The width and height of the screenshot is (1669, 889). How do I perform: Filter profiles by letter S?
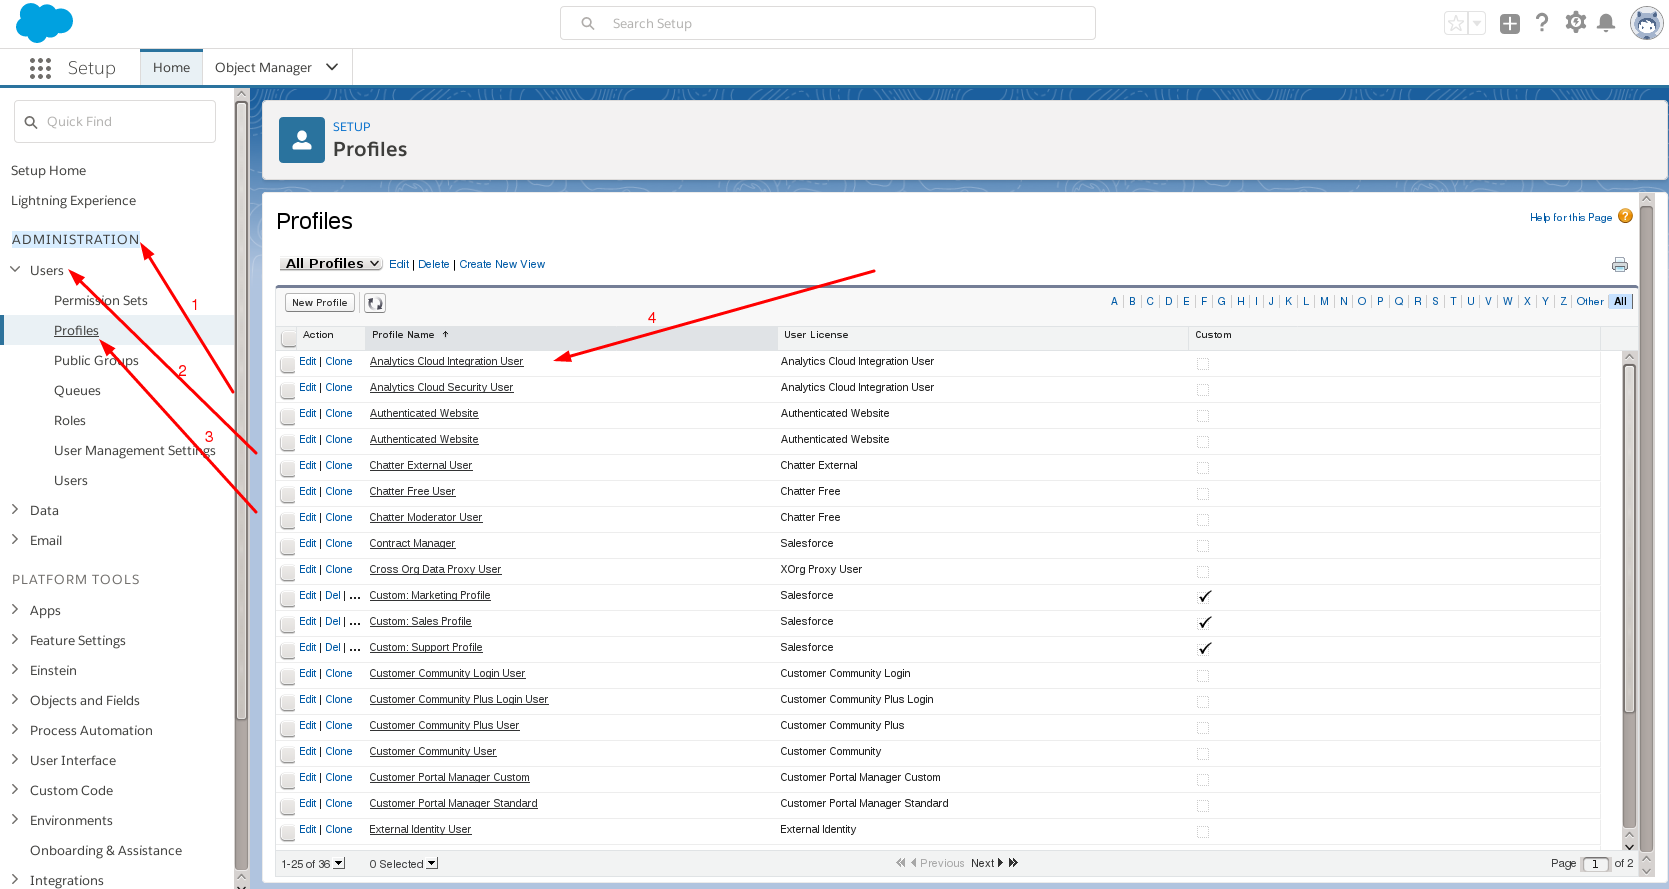pyautogui.click(x=1435, y=302)
